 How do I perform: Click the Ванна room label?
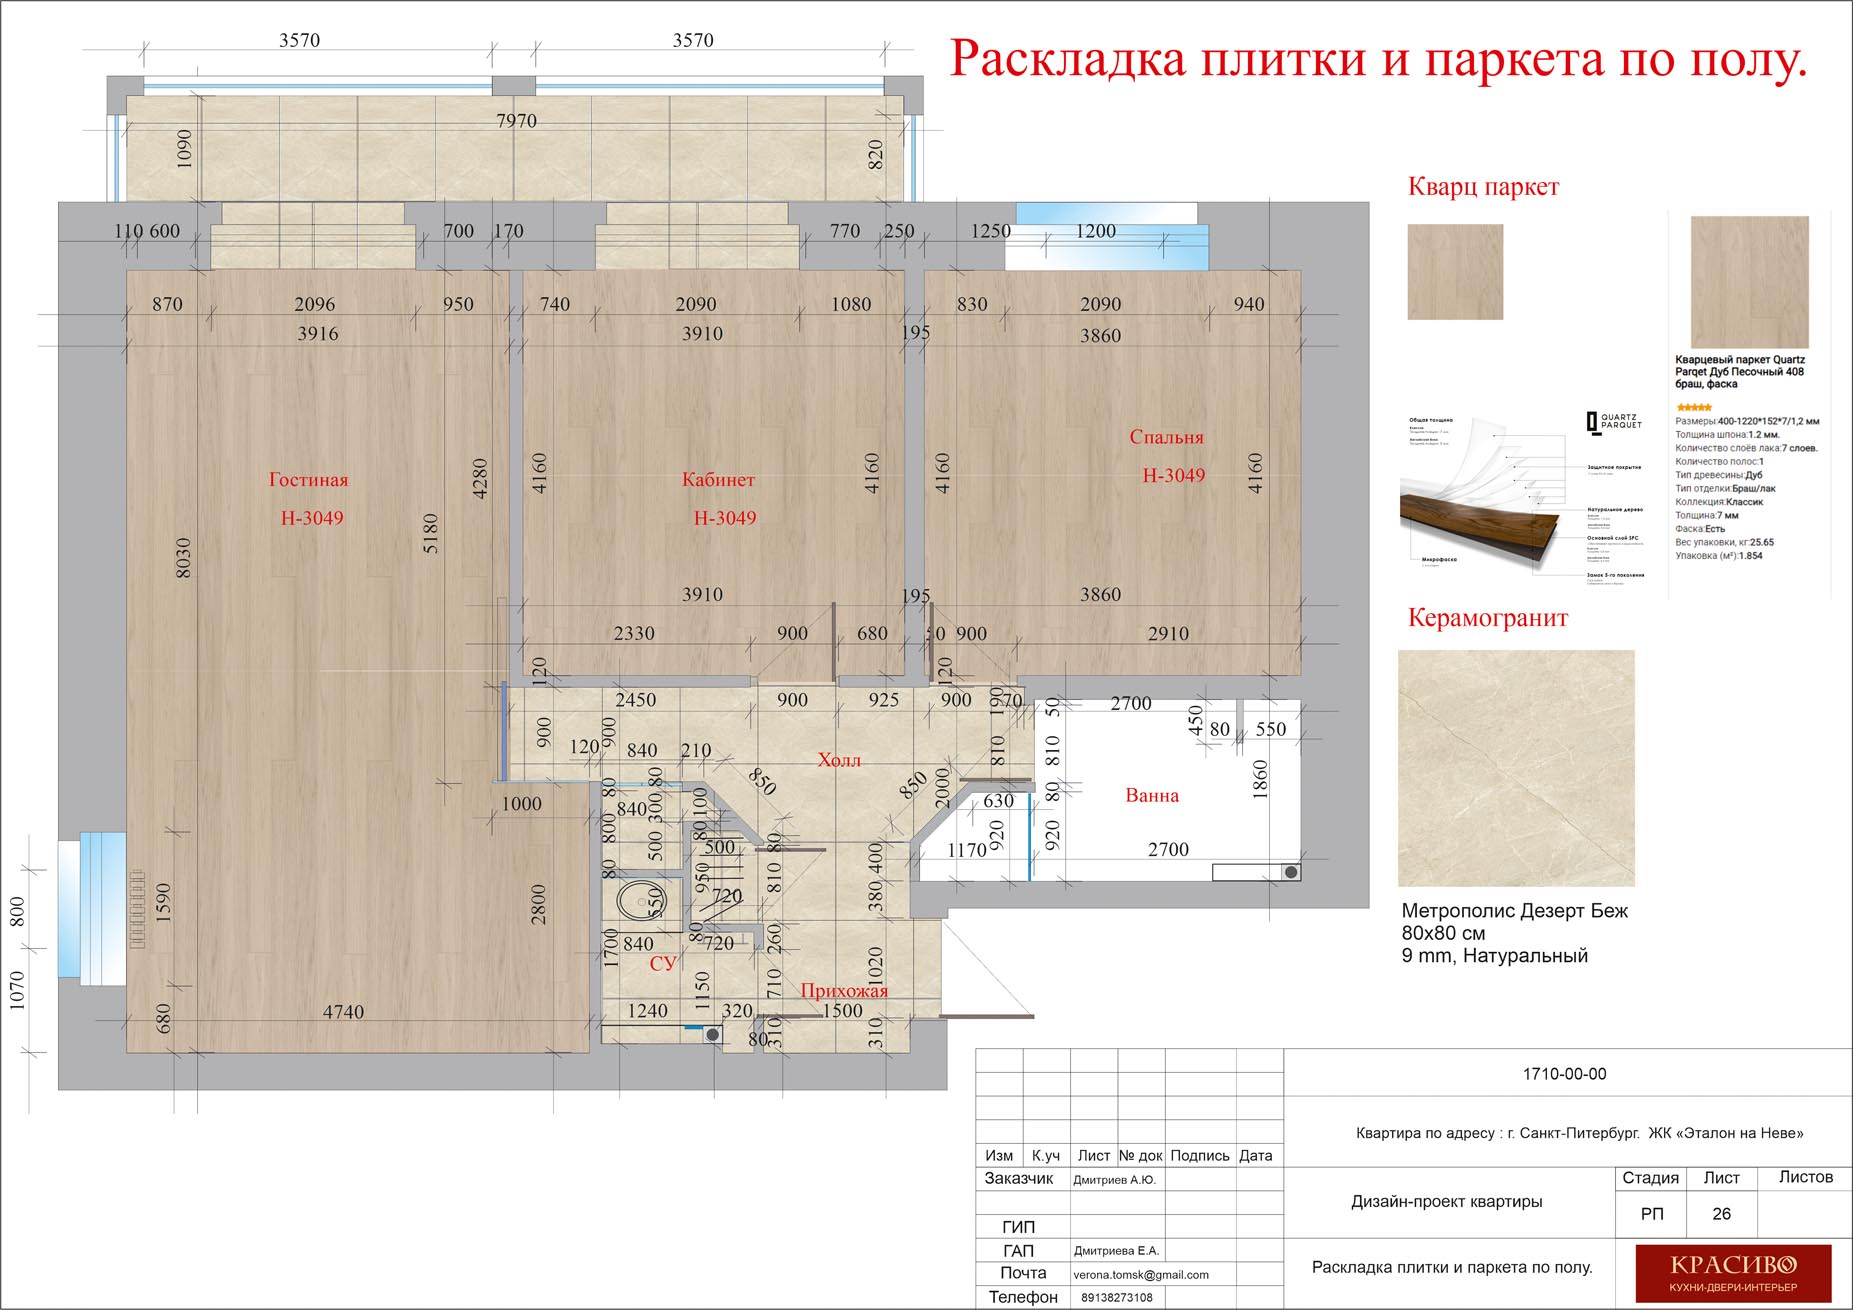coord(1152,796)
